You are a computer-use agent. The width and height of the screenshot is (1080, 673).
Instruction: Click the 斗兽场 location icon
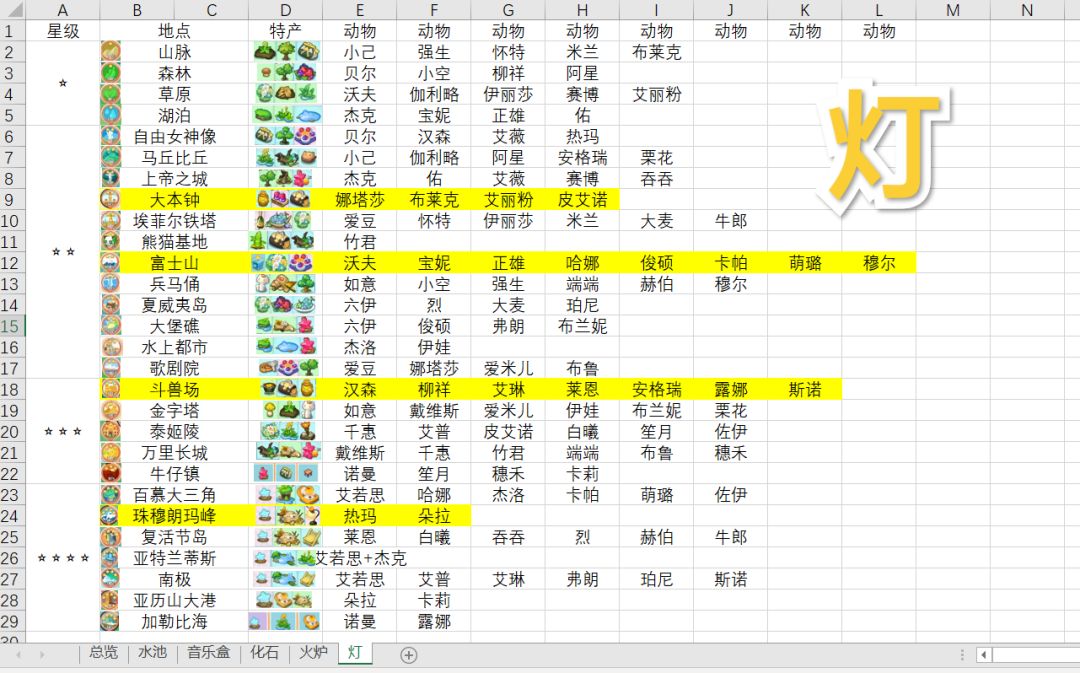point(110,389)
